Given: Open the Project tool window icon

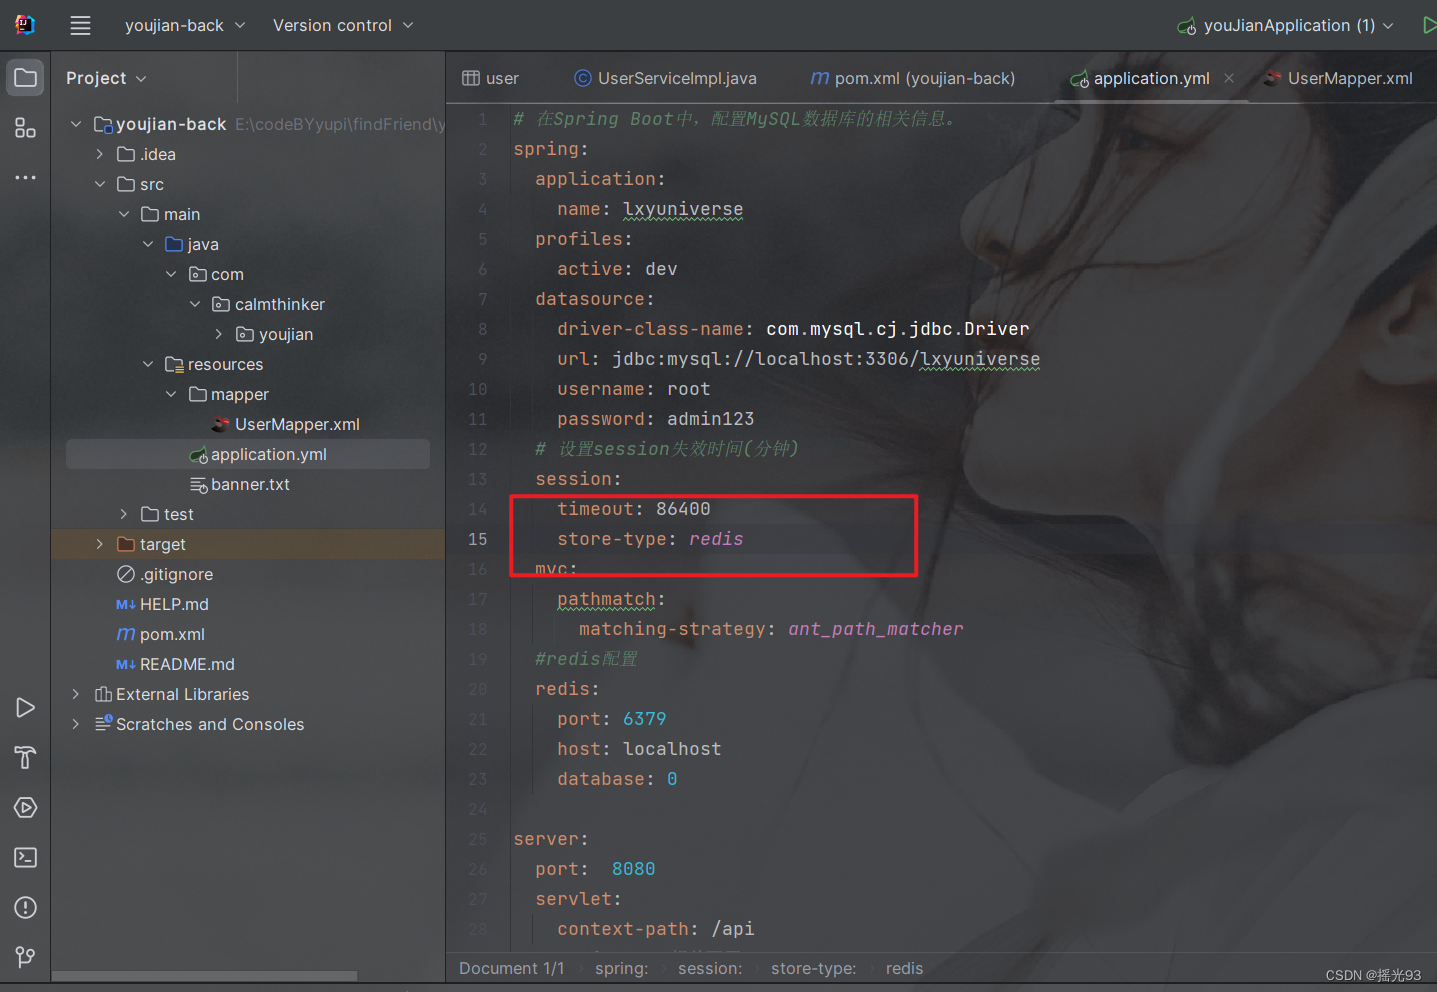Looking at the screenshot, I should (x=25, y=78).
